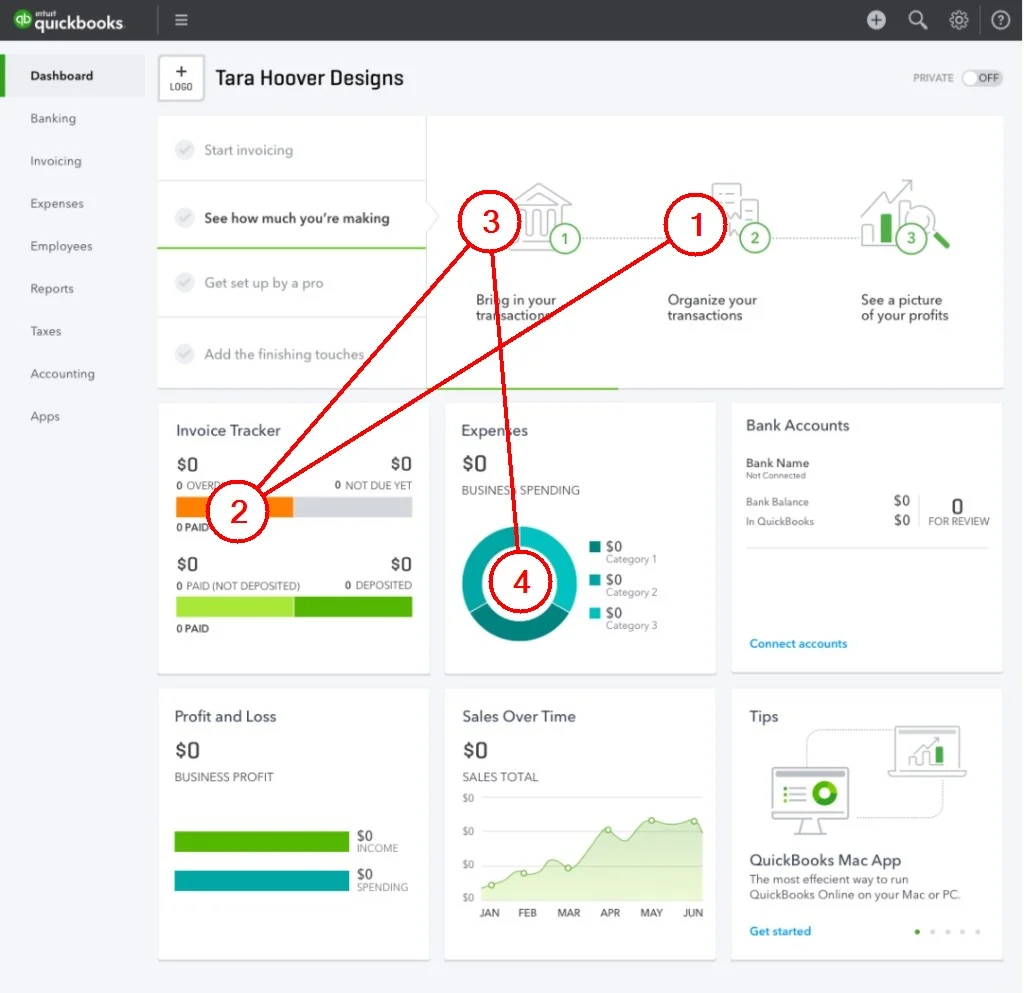
Task: Open the Help question mark
Action: coord(1000,20)
